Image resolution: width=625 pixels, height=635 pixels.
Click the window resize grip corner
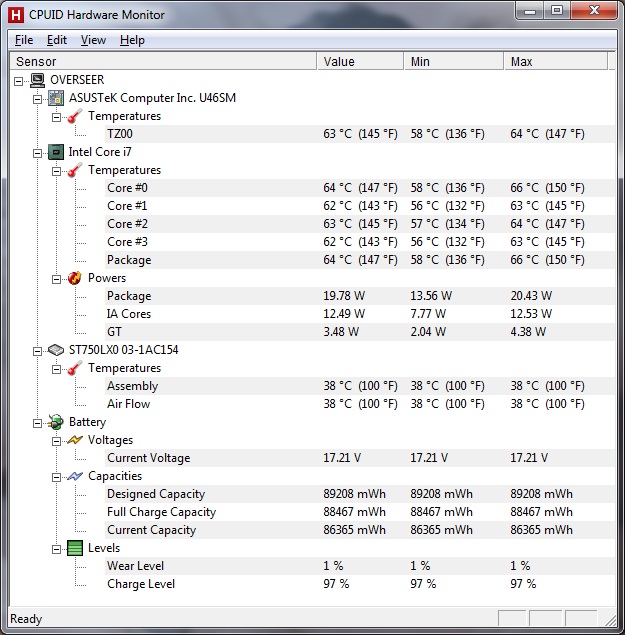[x=610, y=620]
